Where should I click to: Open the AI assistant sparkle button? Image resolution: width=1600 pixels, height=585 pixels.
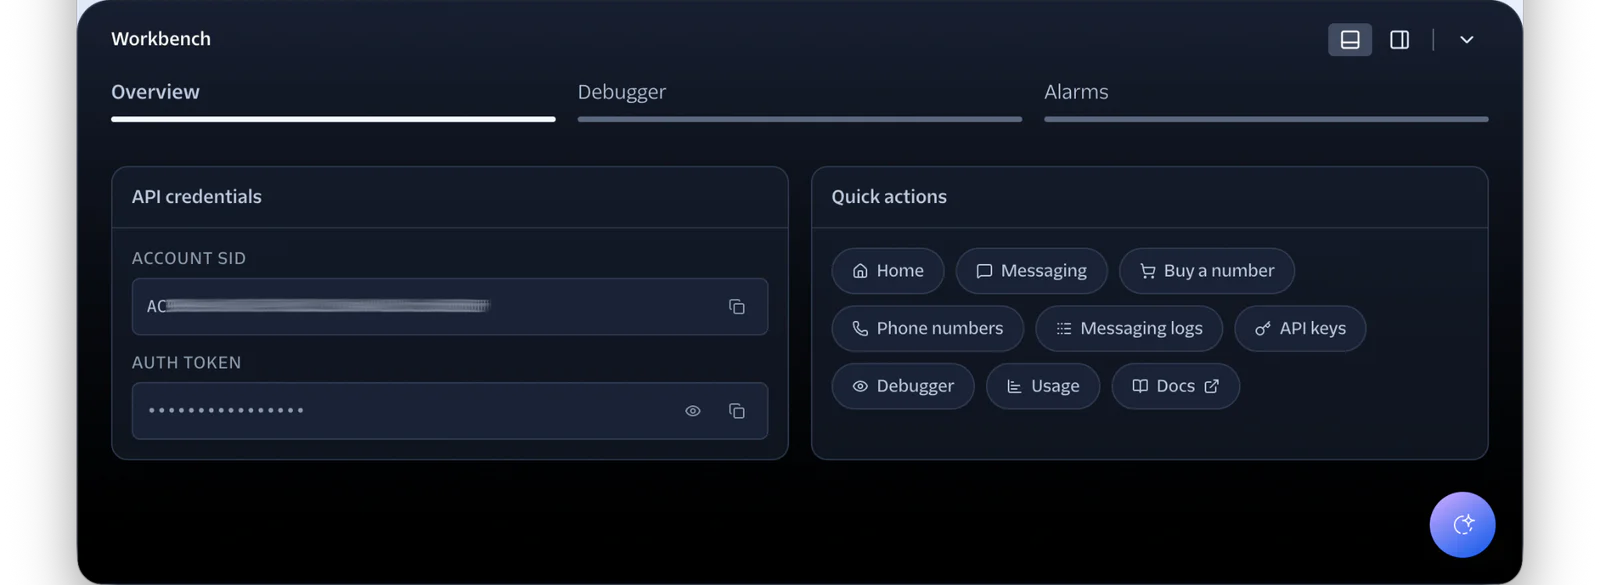coord(1462,524)
